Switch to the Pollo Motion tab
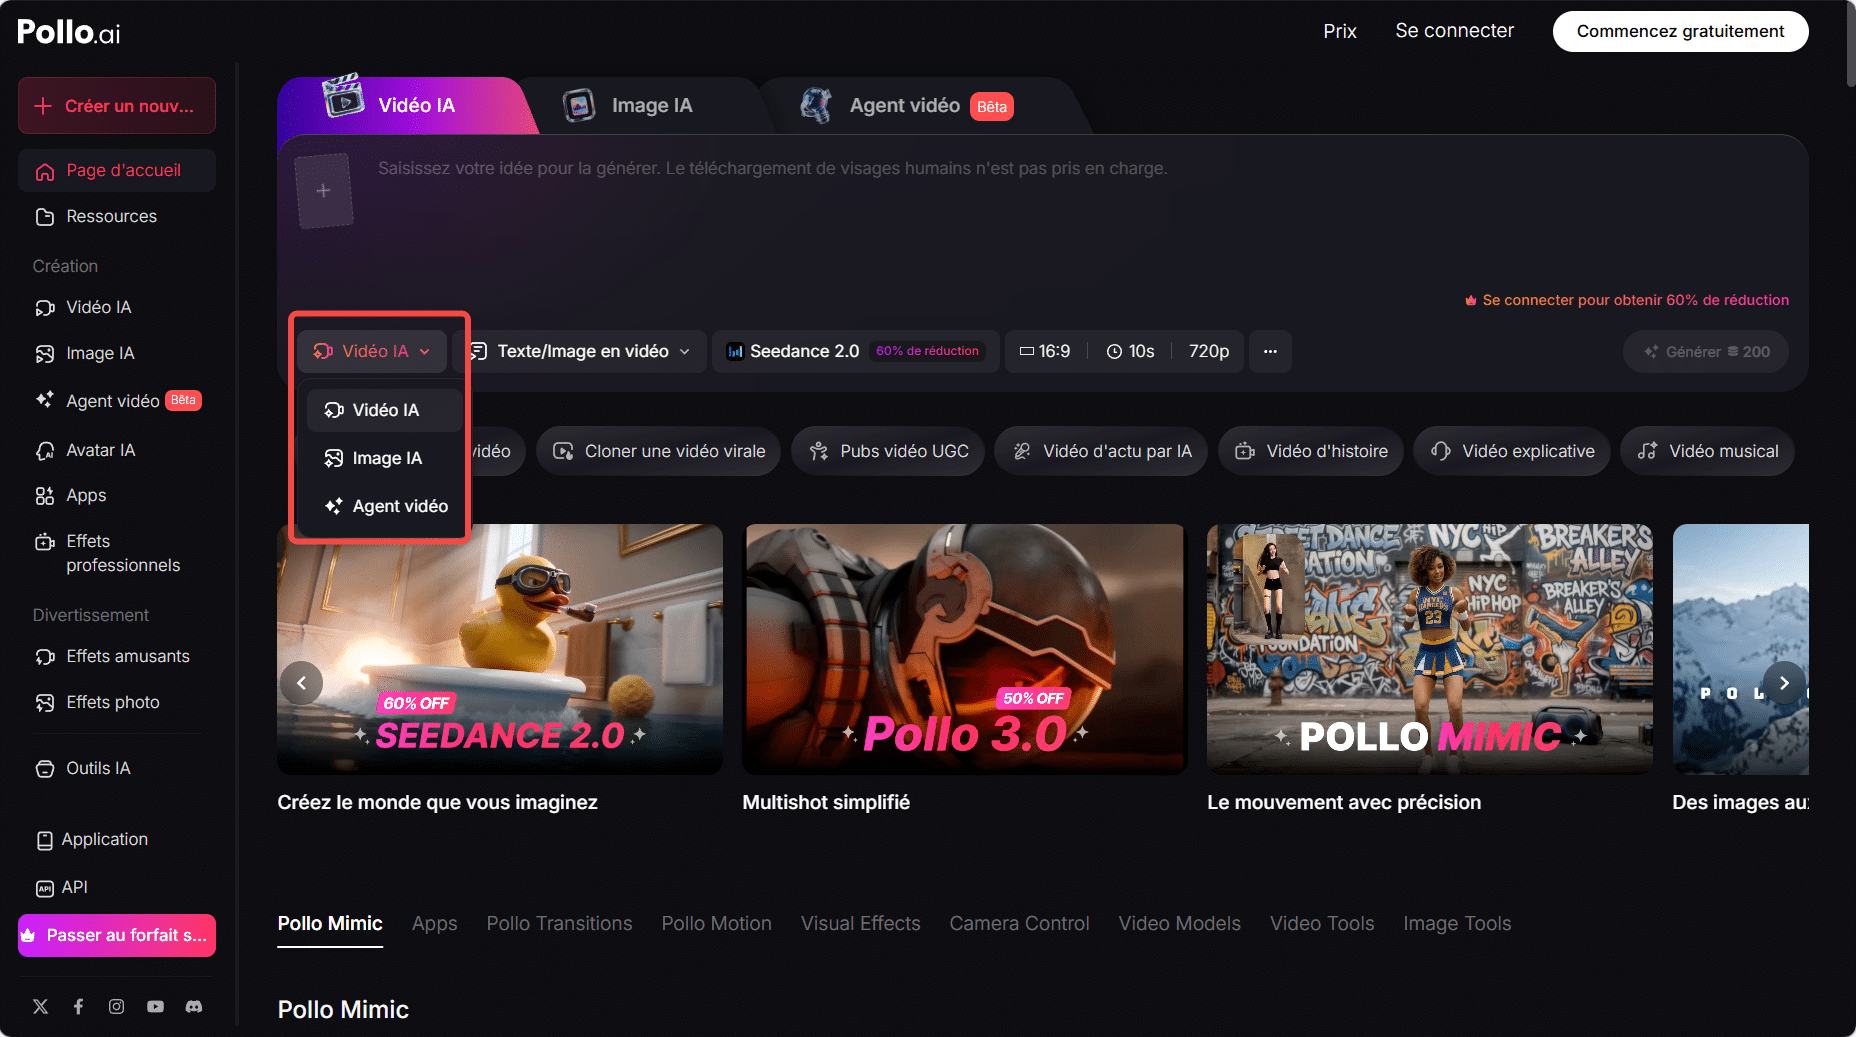The height and width of the screenshot is (1037, 1856). [x=717, y=923]
